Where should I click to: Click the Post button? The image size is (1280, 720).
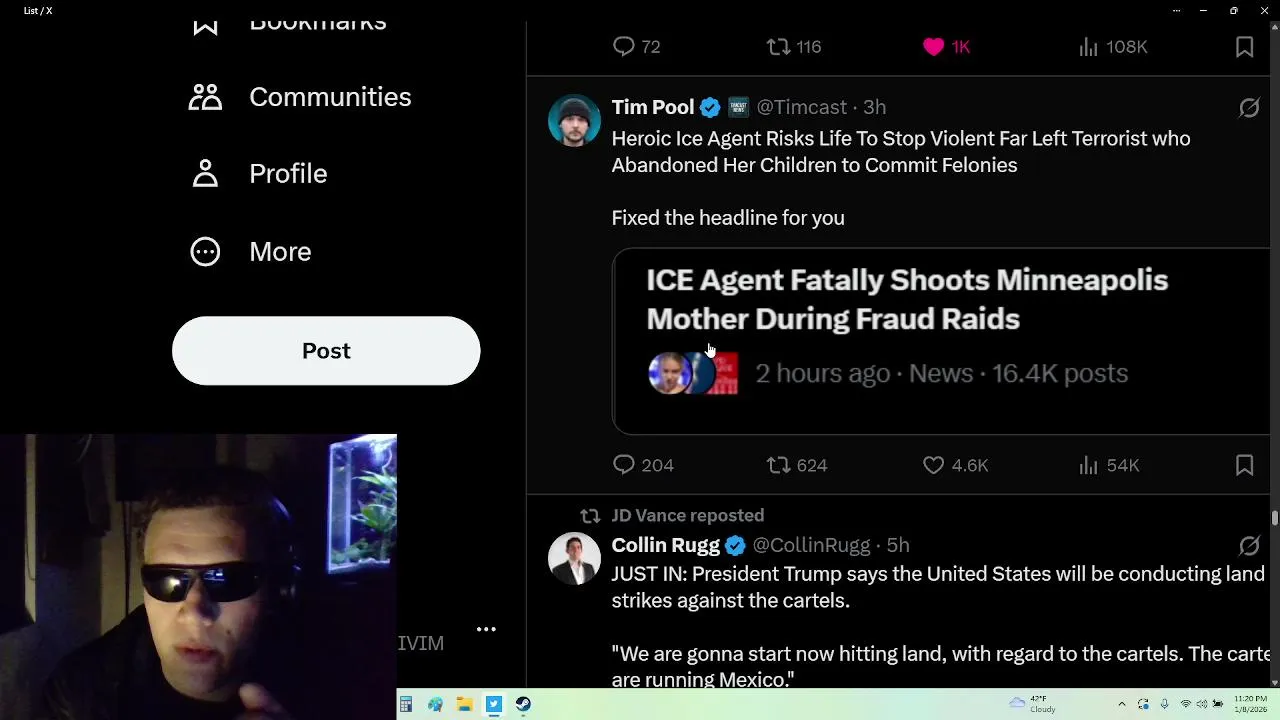point(326,351)
